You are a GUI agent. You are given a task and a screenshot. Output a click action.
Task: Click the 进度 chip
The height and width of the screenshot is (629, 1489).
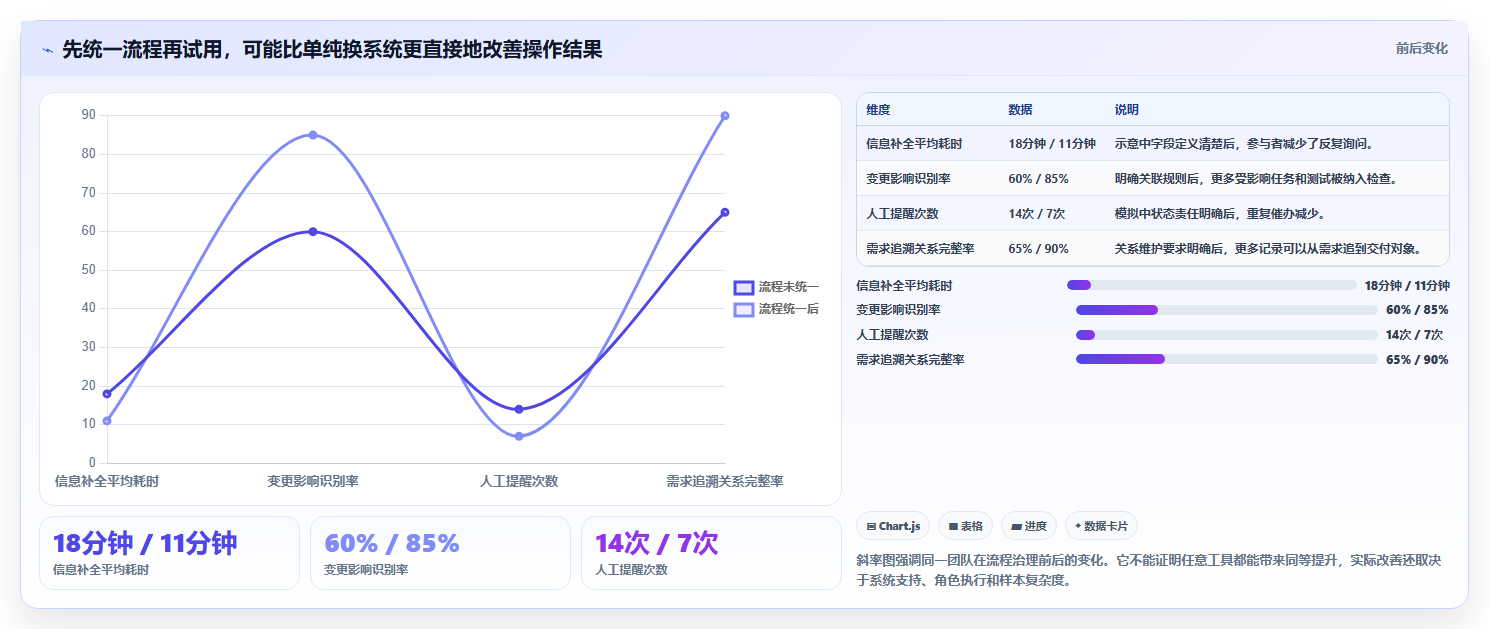[1029, 526]
